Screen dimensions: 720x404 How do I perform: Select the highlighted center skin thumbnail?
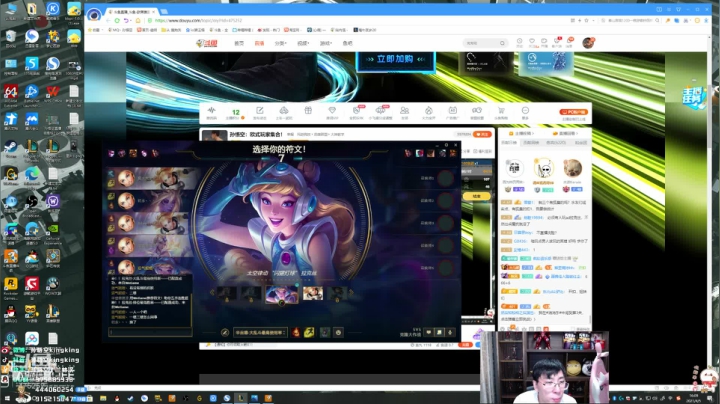click(x=281, y=294)
